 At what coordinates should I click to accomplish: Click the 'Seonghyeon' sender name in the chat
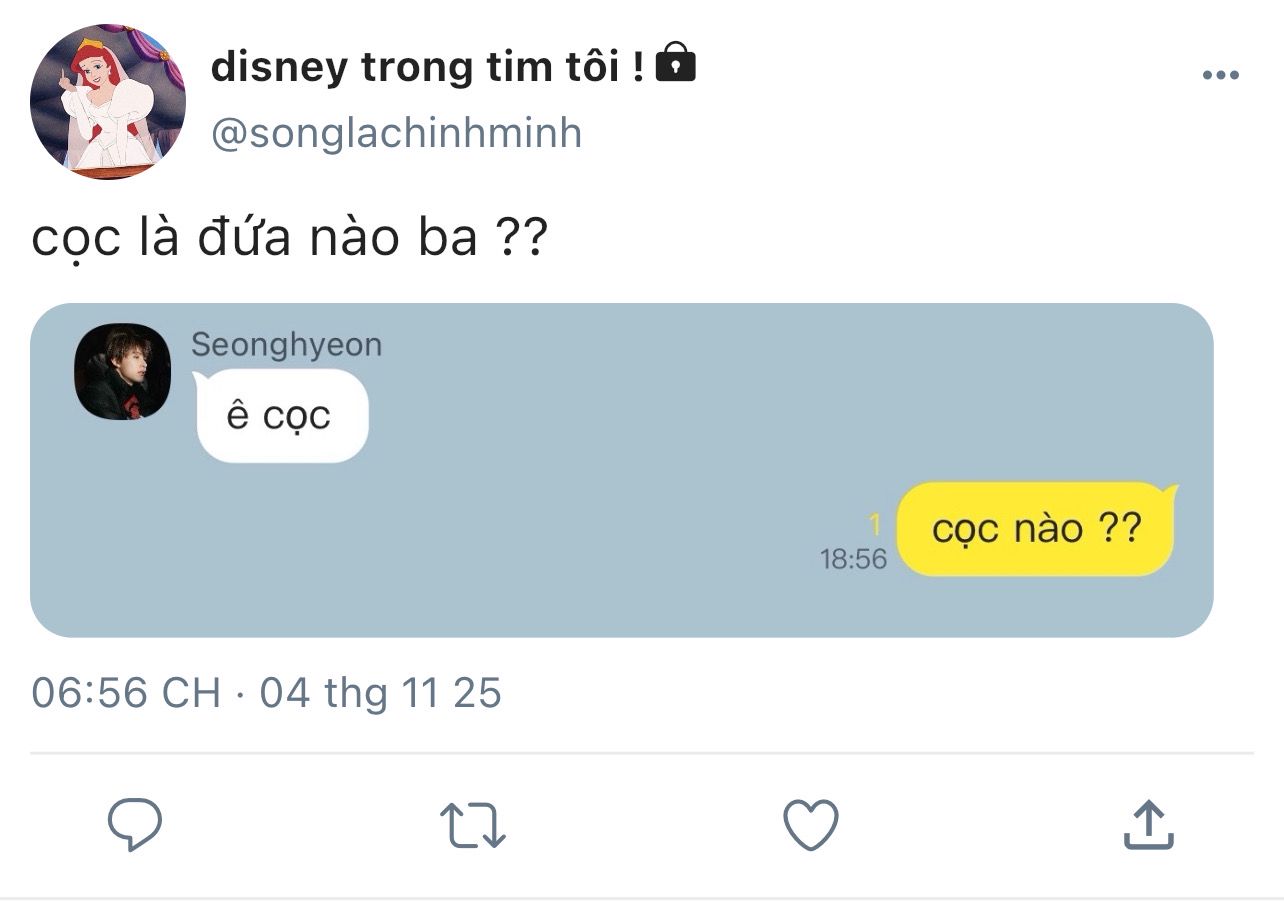286,345
